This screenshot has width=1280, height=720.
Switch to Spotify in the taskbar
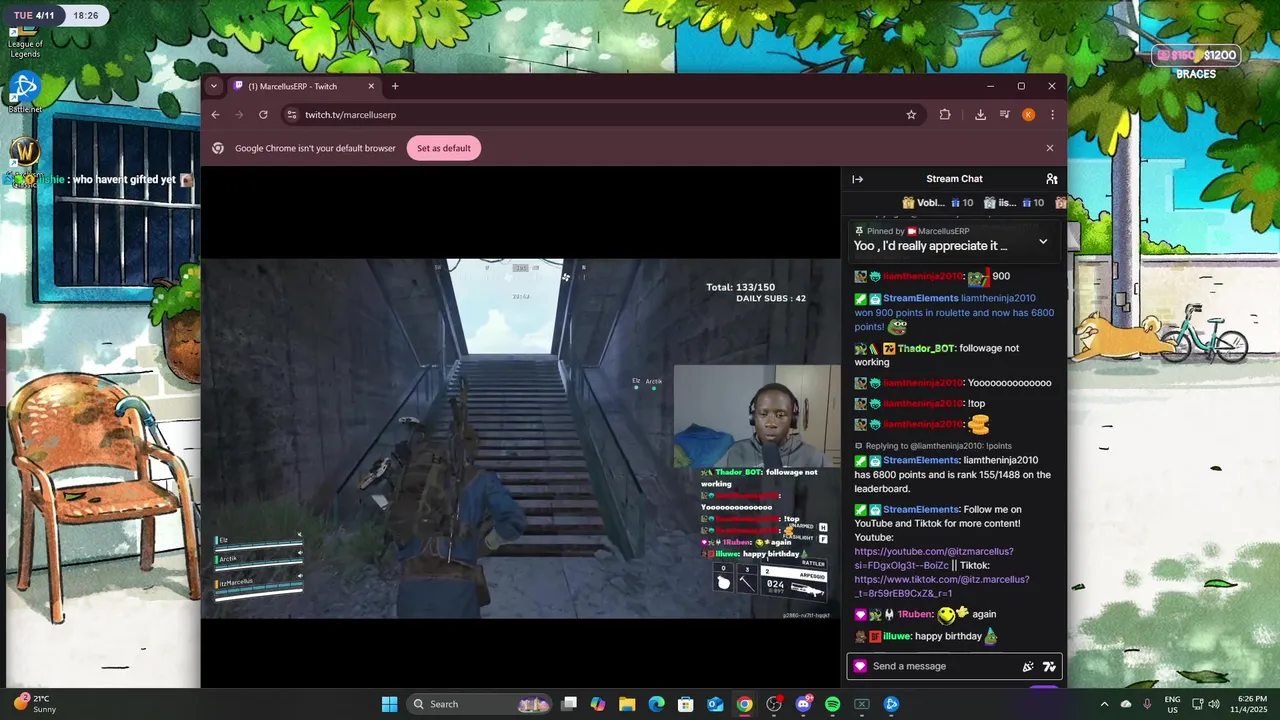[832, 704]
